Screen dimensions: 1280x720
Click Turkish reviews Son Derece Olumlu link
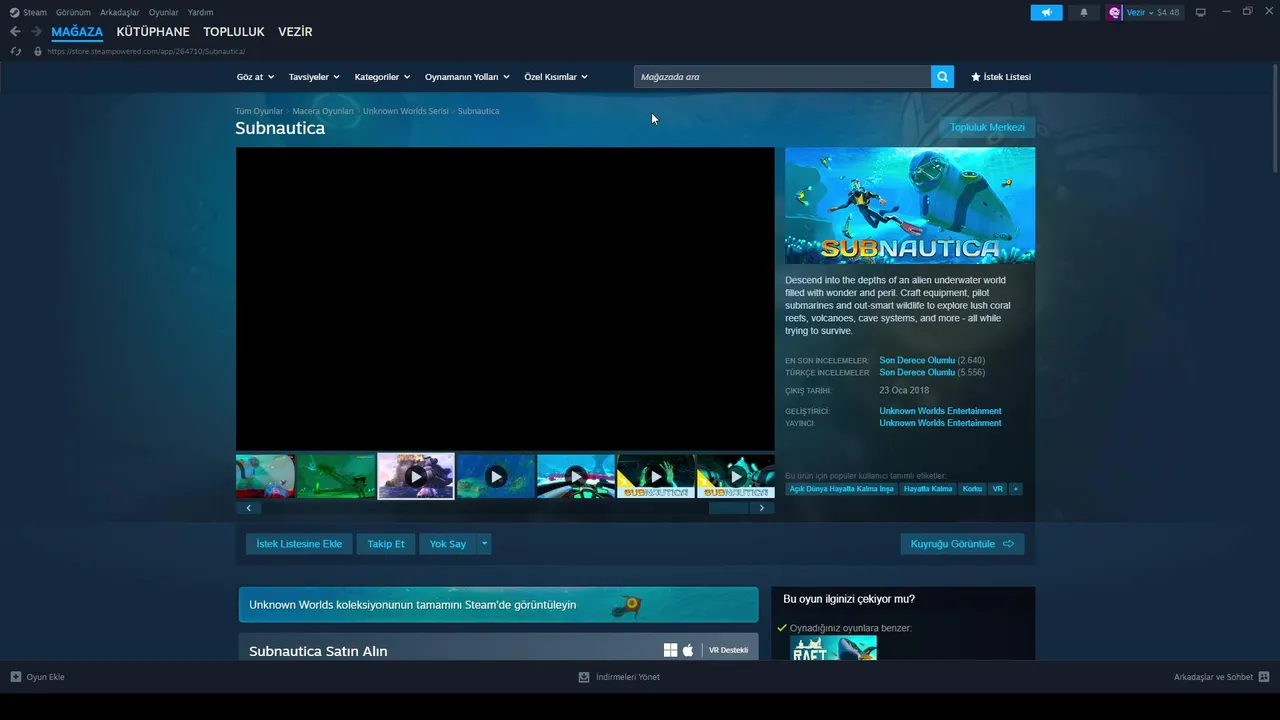917,372
